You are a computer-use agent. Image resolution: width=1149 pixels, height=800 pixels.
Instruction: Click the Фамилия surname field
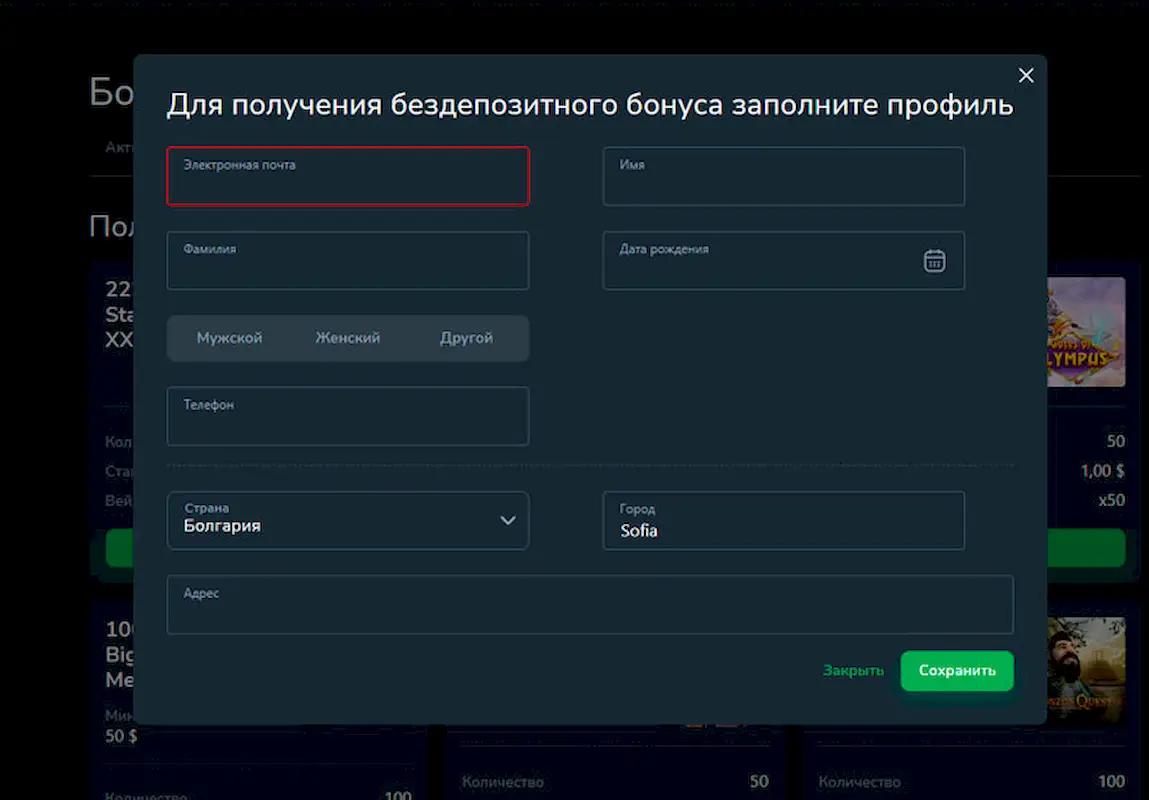click(x=347, y=261)
